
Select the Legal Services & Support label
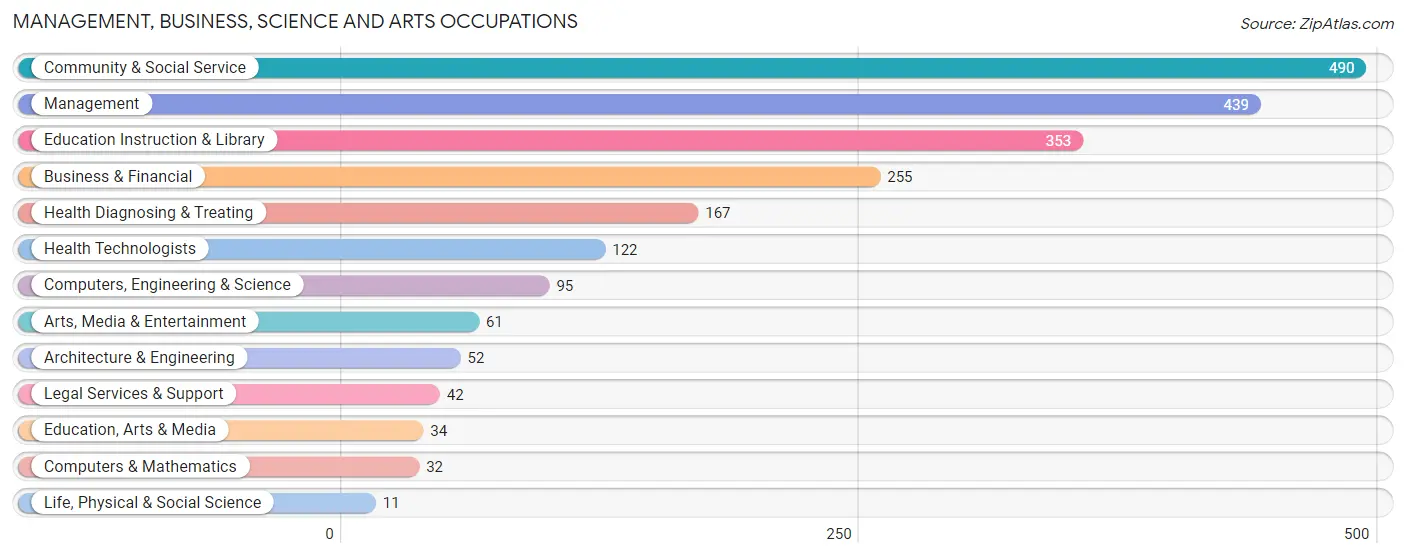[134, 394]
